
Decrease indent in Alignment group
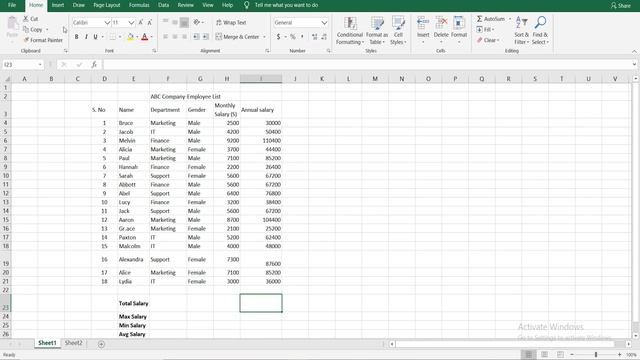197,37
